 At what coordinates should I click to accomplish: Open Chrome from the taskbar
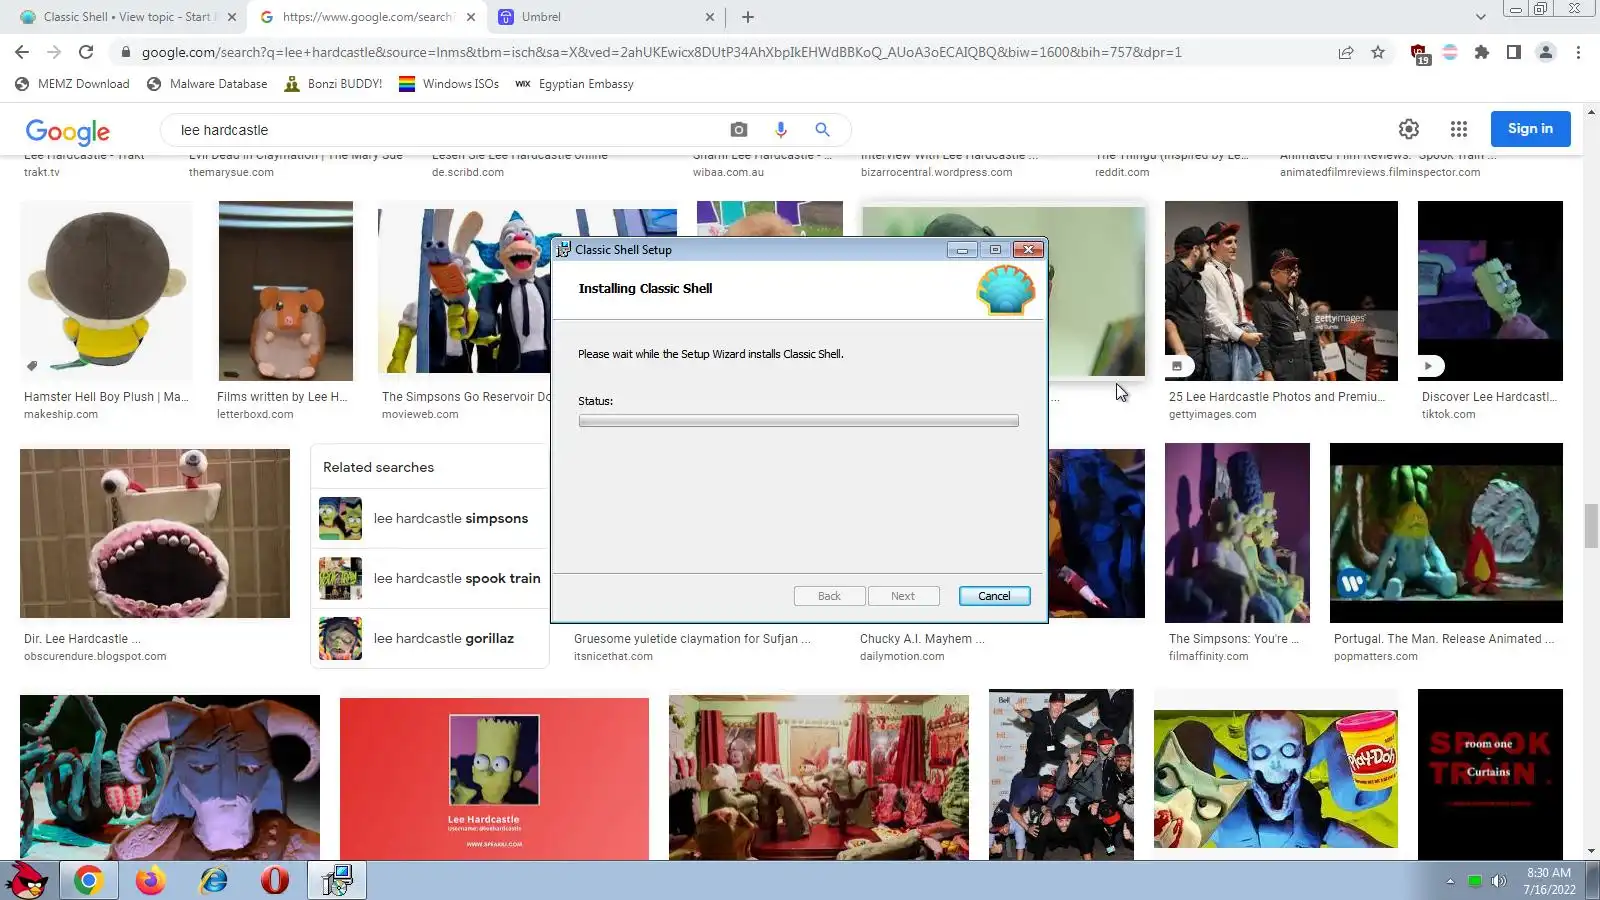click(x=88, y=880)
